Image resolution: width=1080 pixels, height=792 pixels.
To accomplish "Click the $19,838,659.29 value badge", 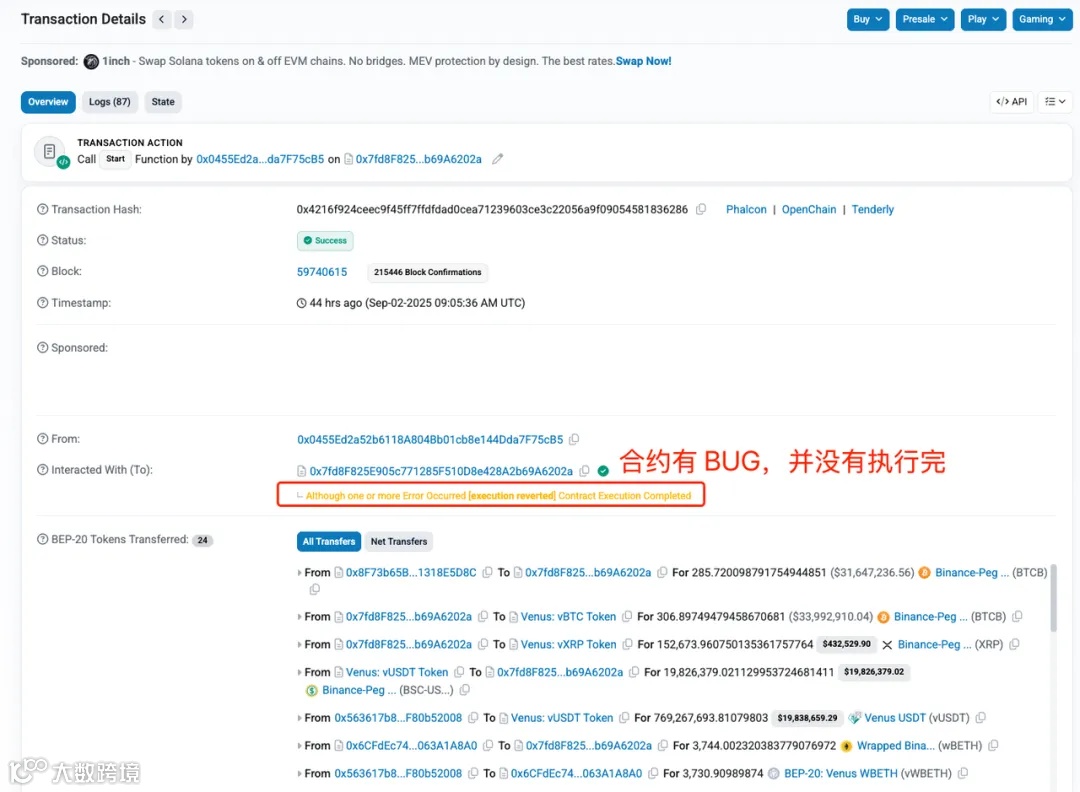I will click(x=807, y=718).
